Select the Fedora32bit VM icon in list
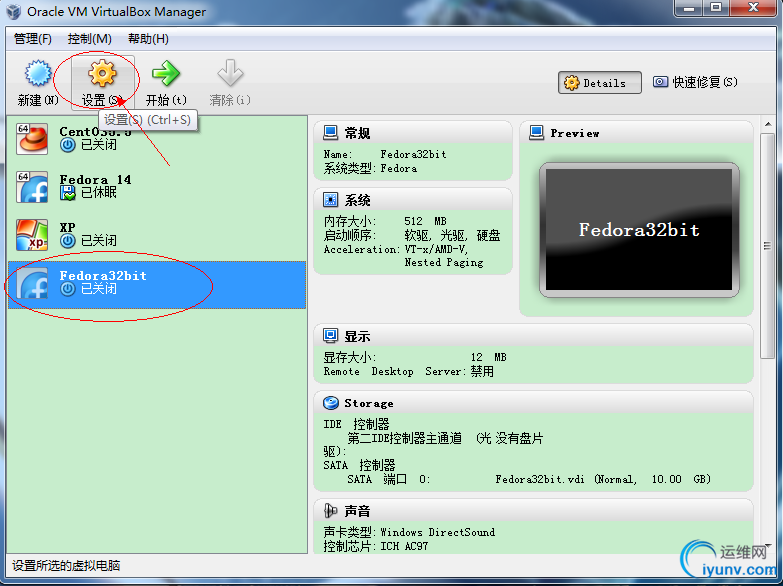This screenshot has width=783, height=586. click(x=32, y=283)
